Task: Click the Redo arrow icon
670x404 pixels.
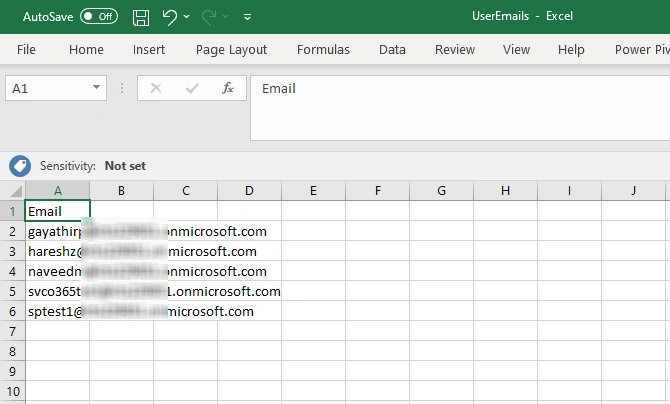Action: point(209,17)
